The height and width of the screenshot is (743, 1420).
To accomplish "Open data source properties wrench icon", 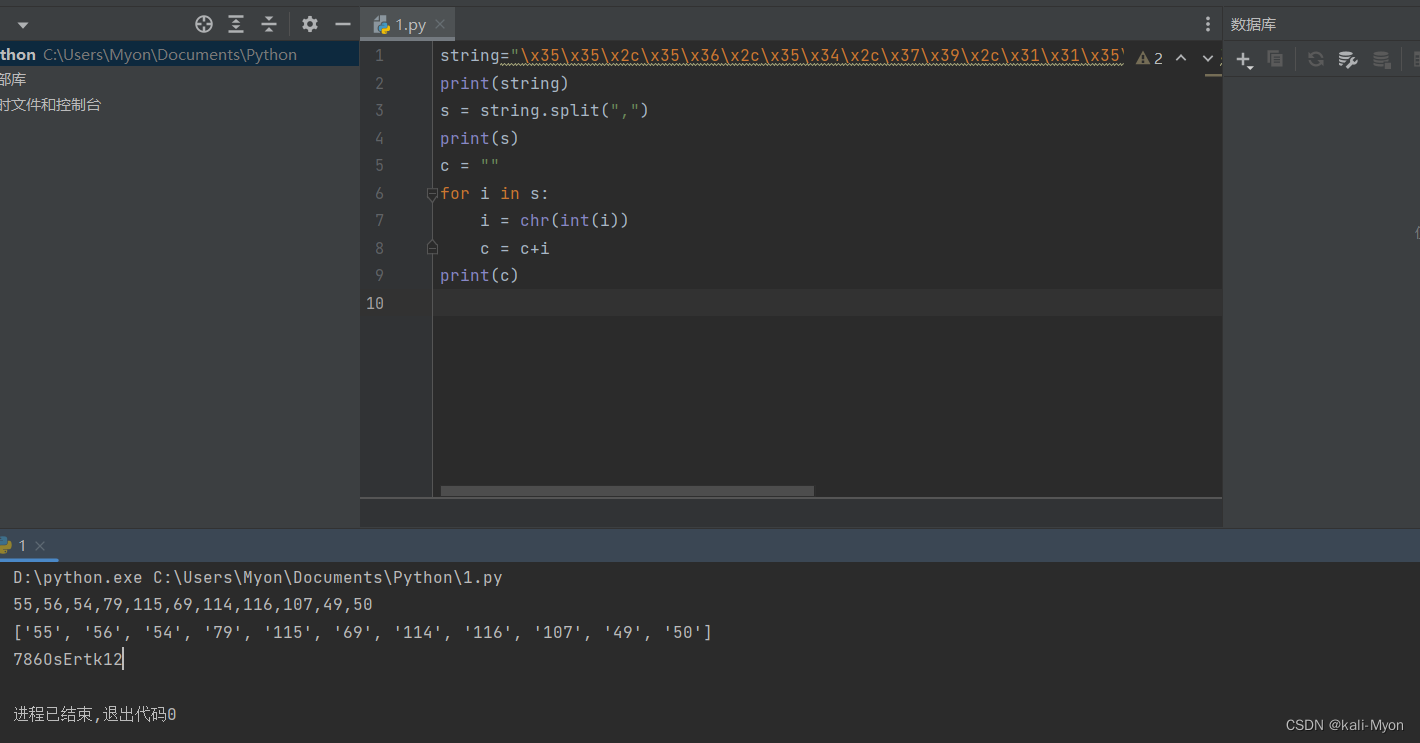I will [x=1347, y=60].
